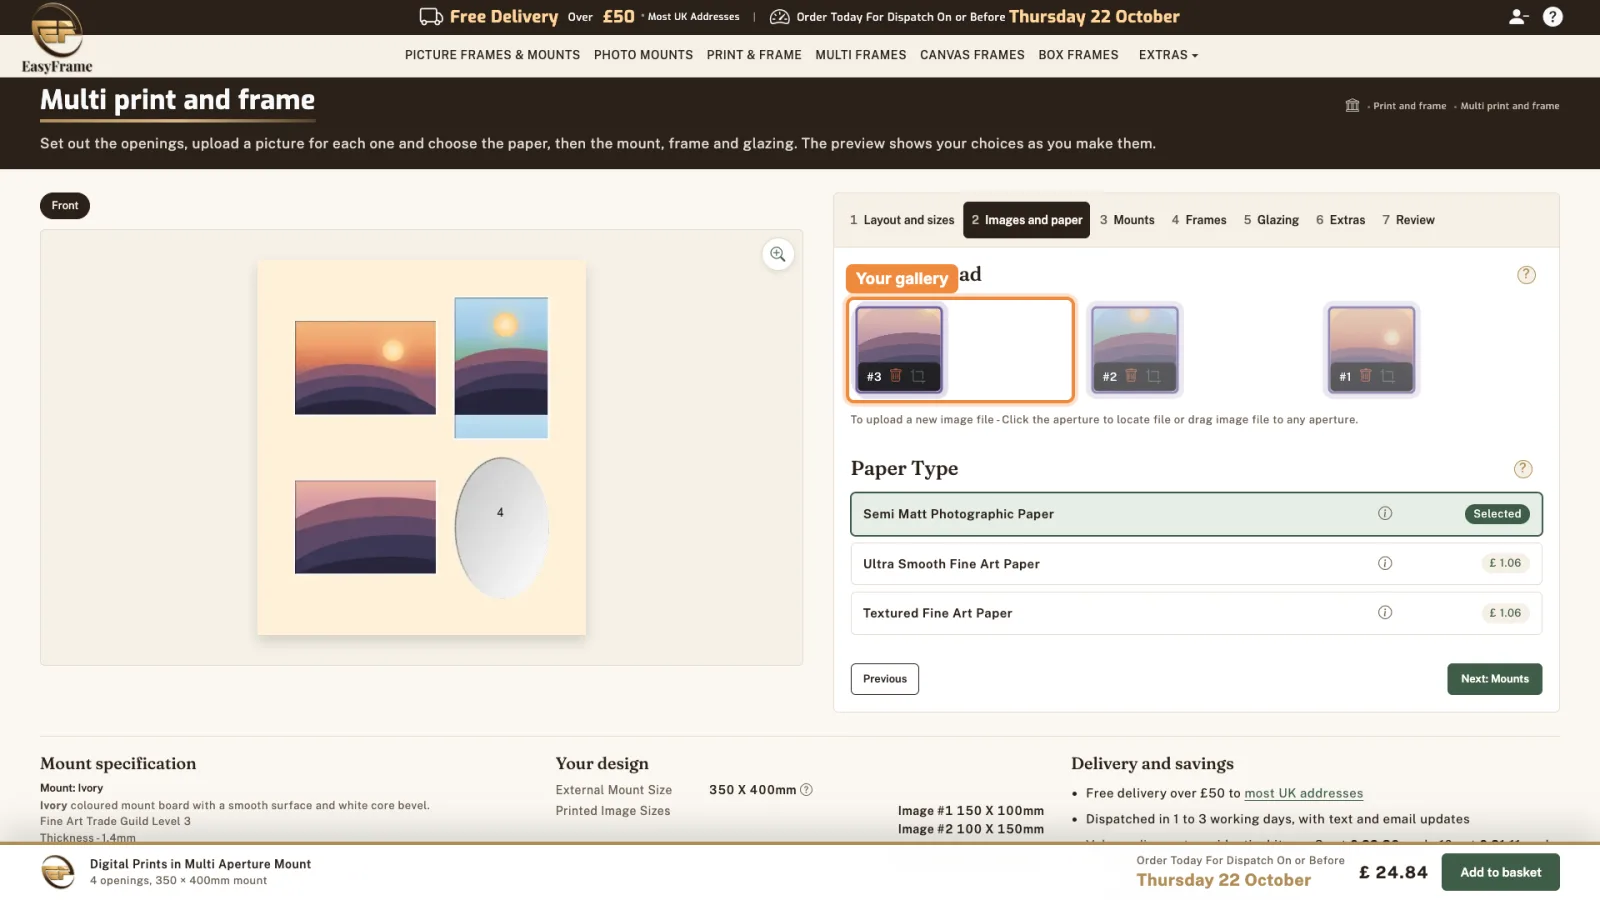Open Picture Frames & Mounts menu
This screenshot has height=900, width=1600.
[x=492, y=55]
